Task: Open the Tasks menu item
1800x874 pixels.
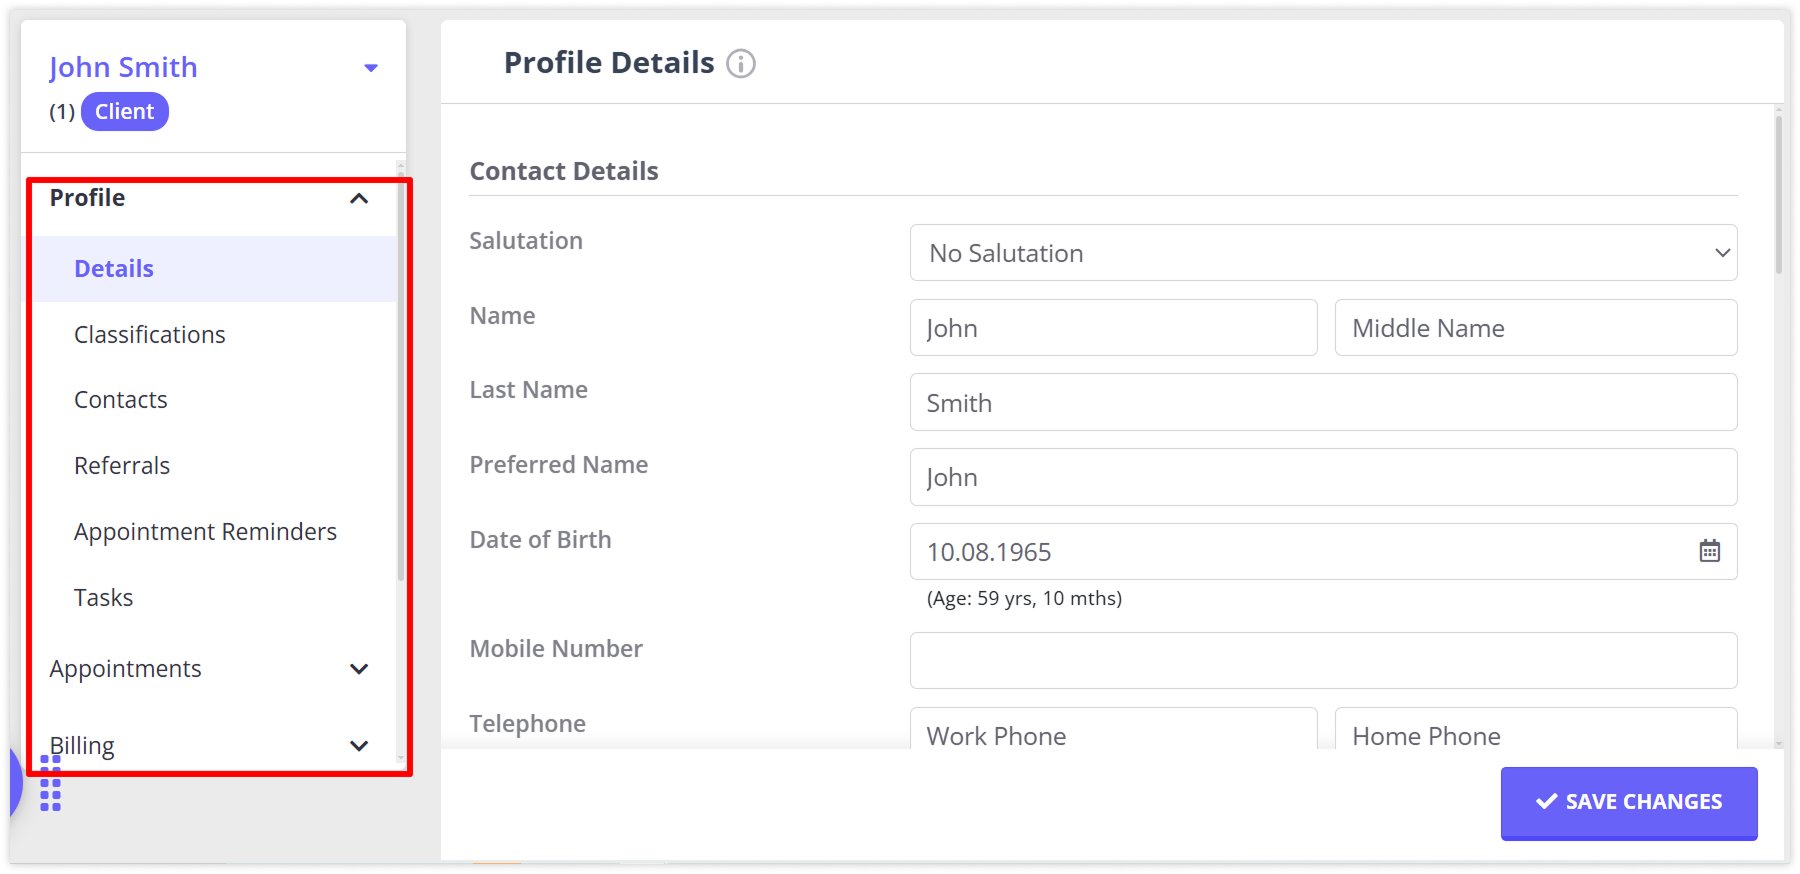Action: point(104,598)
